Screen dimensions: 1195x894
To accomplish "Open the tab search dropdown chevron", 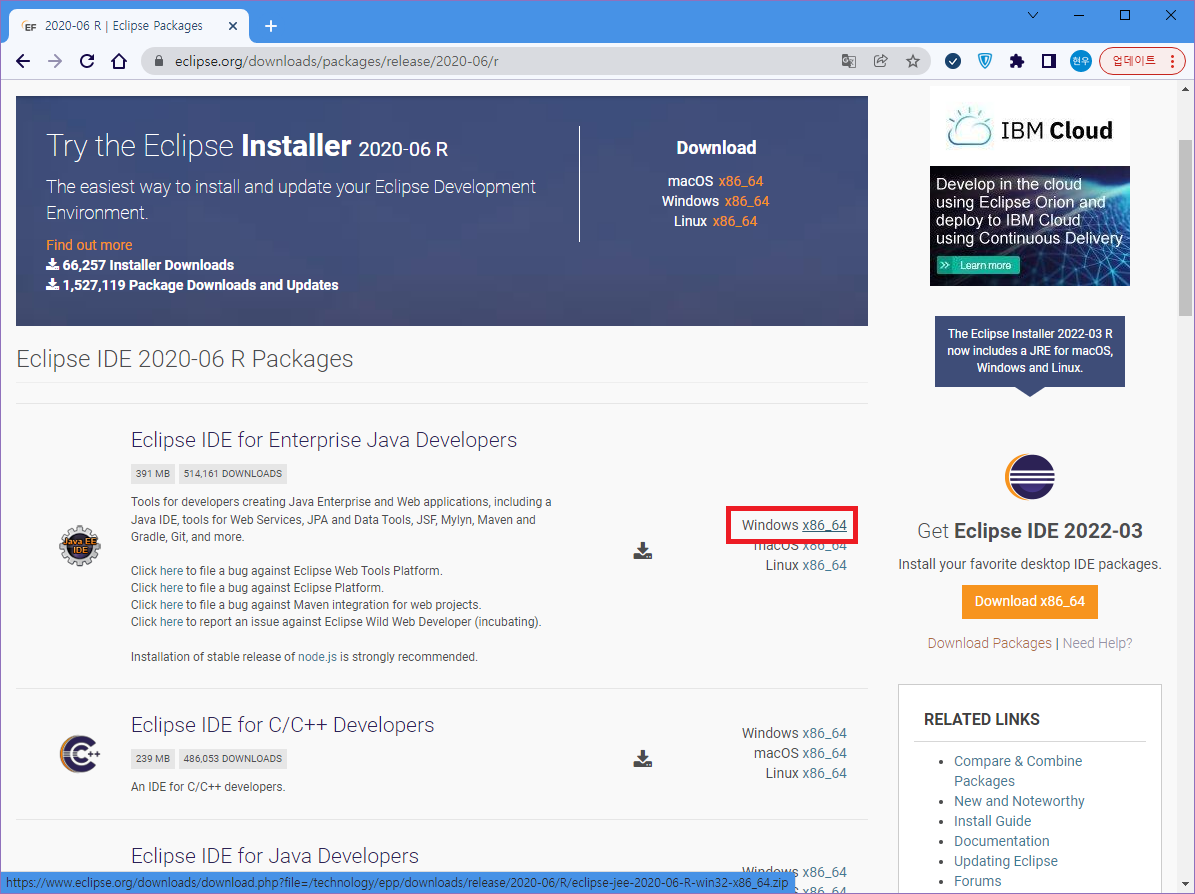I will [x=1033, y=15].
